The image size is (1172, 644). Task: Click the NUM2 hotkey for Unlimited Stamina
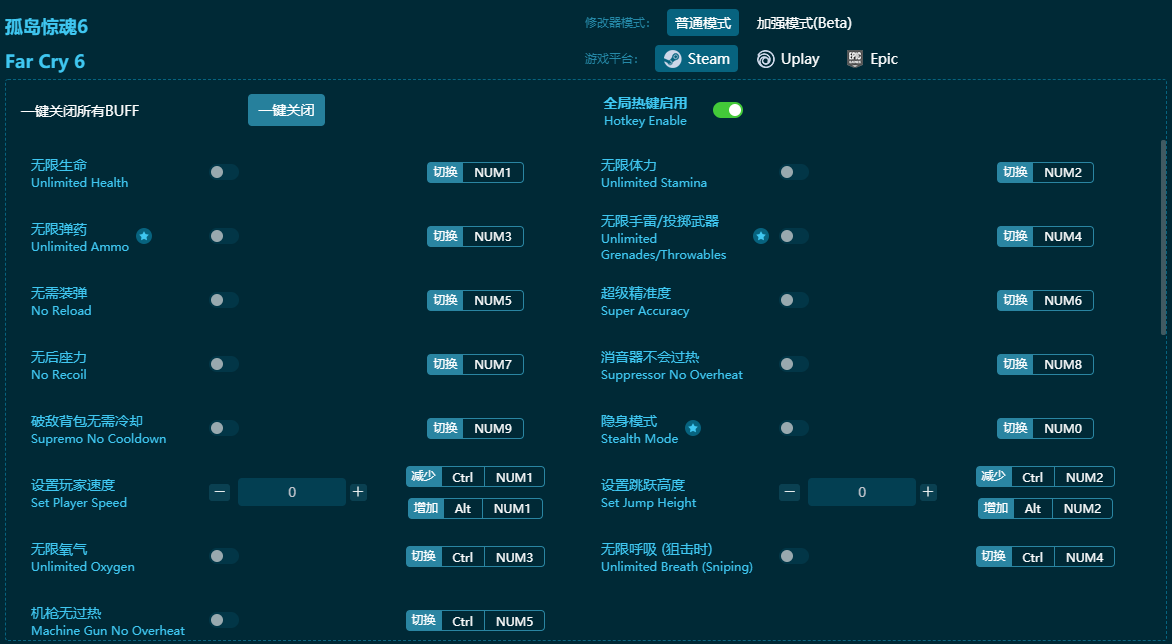(1045, 173)
